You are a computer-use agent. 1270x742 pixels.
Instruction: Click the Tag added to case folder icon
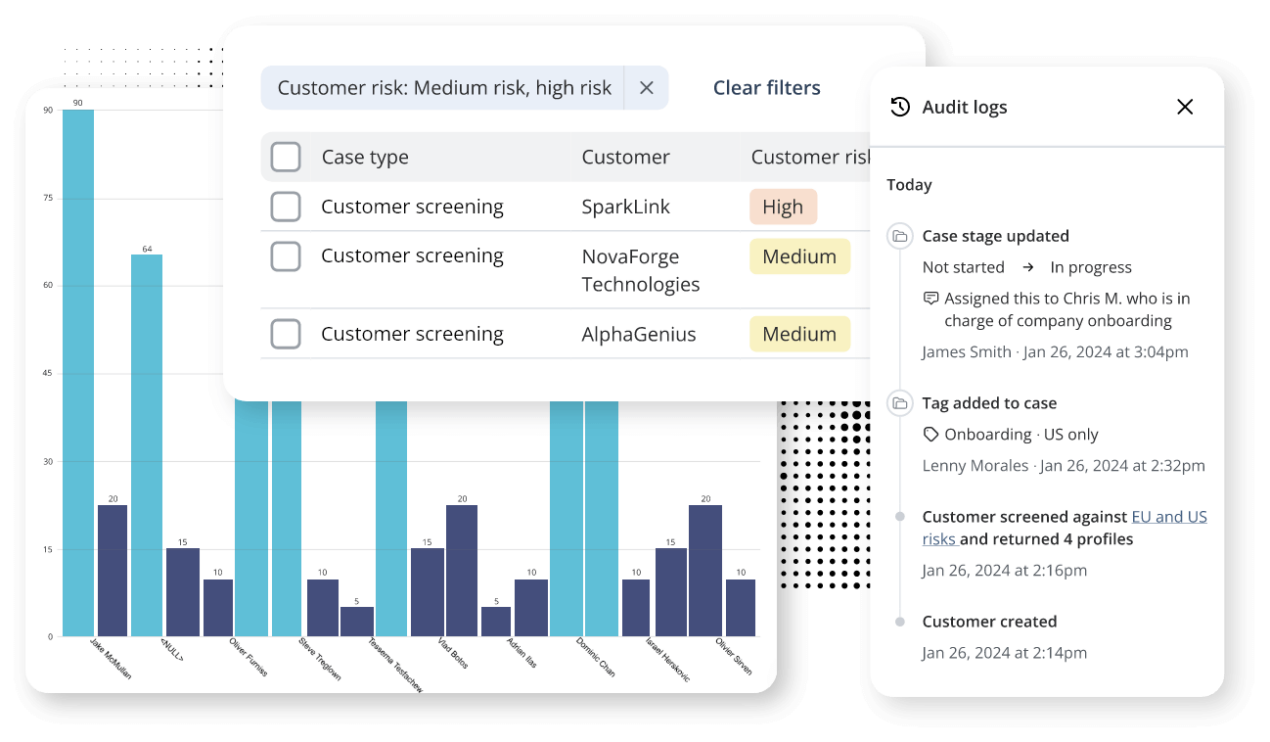pos(900,403)
